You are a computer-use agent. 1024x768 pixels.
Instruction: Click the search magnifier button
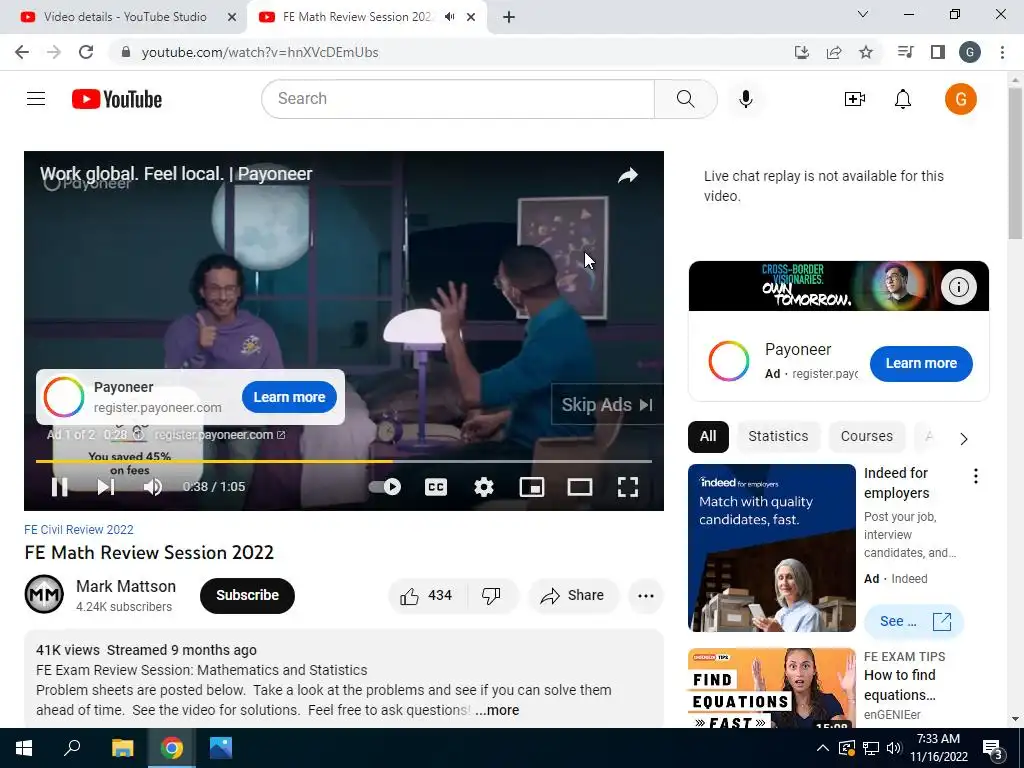click(x=686, y=99)
